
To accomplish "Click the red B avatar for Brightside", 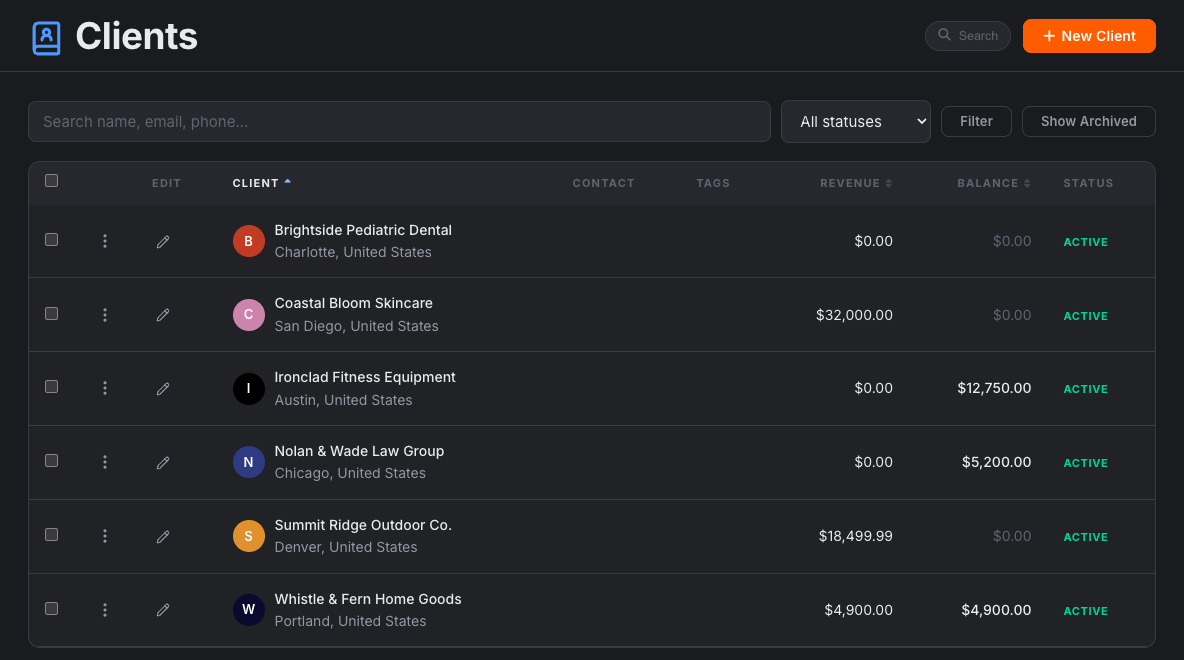I will click(248, 241).
